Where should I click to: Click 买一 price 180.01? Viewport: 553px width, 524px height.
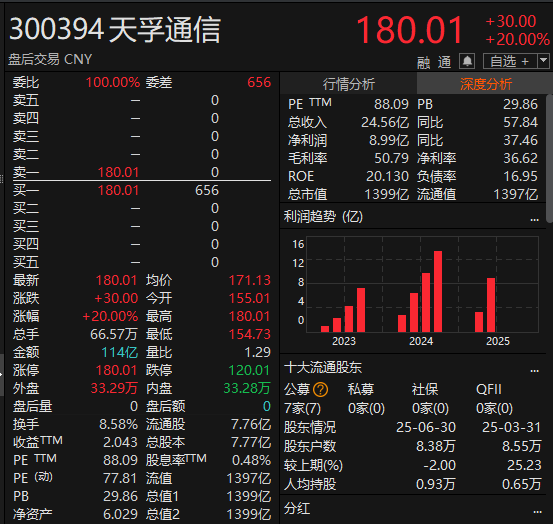118,190
